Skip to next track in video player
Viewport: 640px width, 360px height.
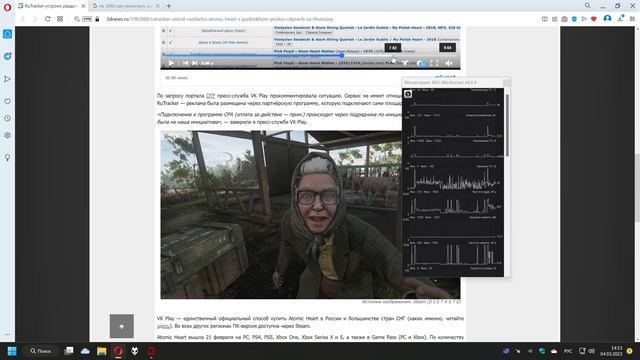point(195,63)
